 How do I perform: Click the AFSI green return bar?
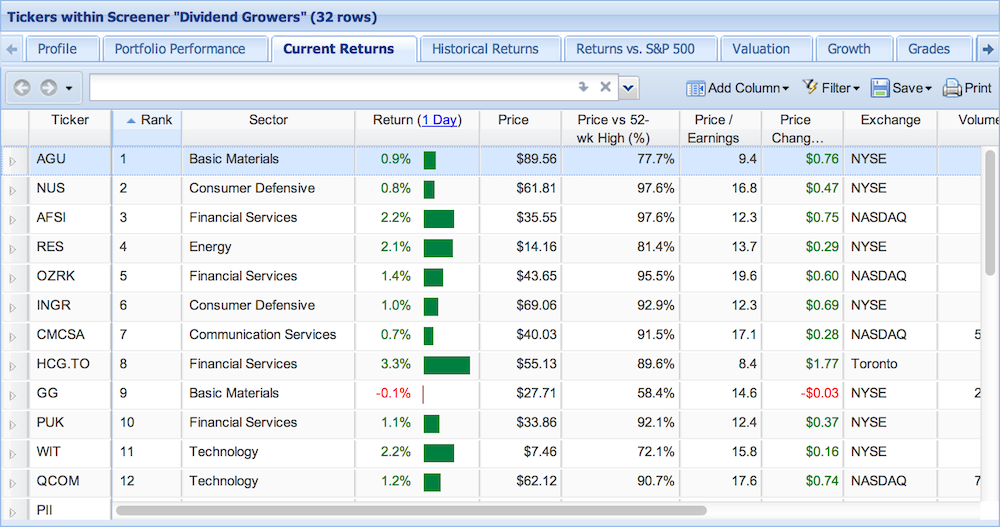pos(439,219)
